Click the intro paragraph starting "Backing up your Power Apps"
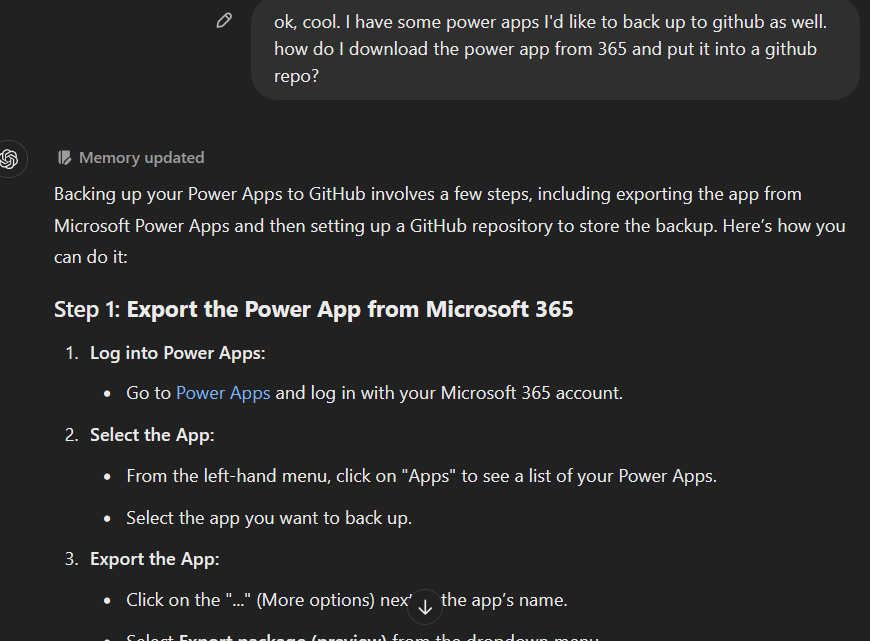Screen dimensions: 870x641 (x=449, y=225)
